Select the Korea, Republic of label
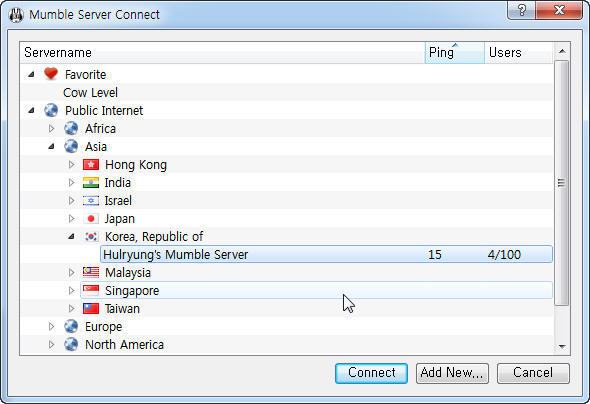Screen dimensions: 590x404 coord(154,237)
